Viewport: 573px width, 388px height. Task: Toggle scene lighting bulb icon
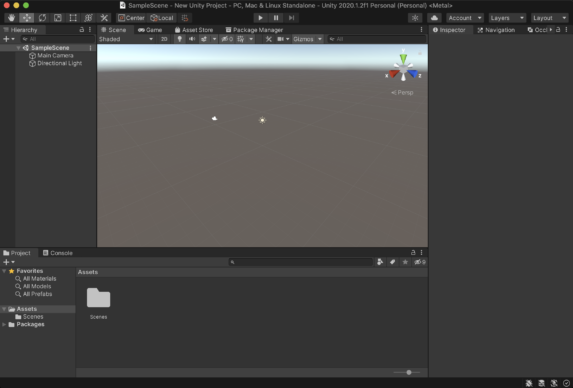pos(179,39)
